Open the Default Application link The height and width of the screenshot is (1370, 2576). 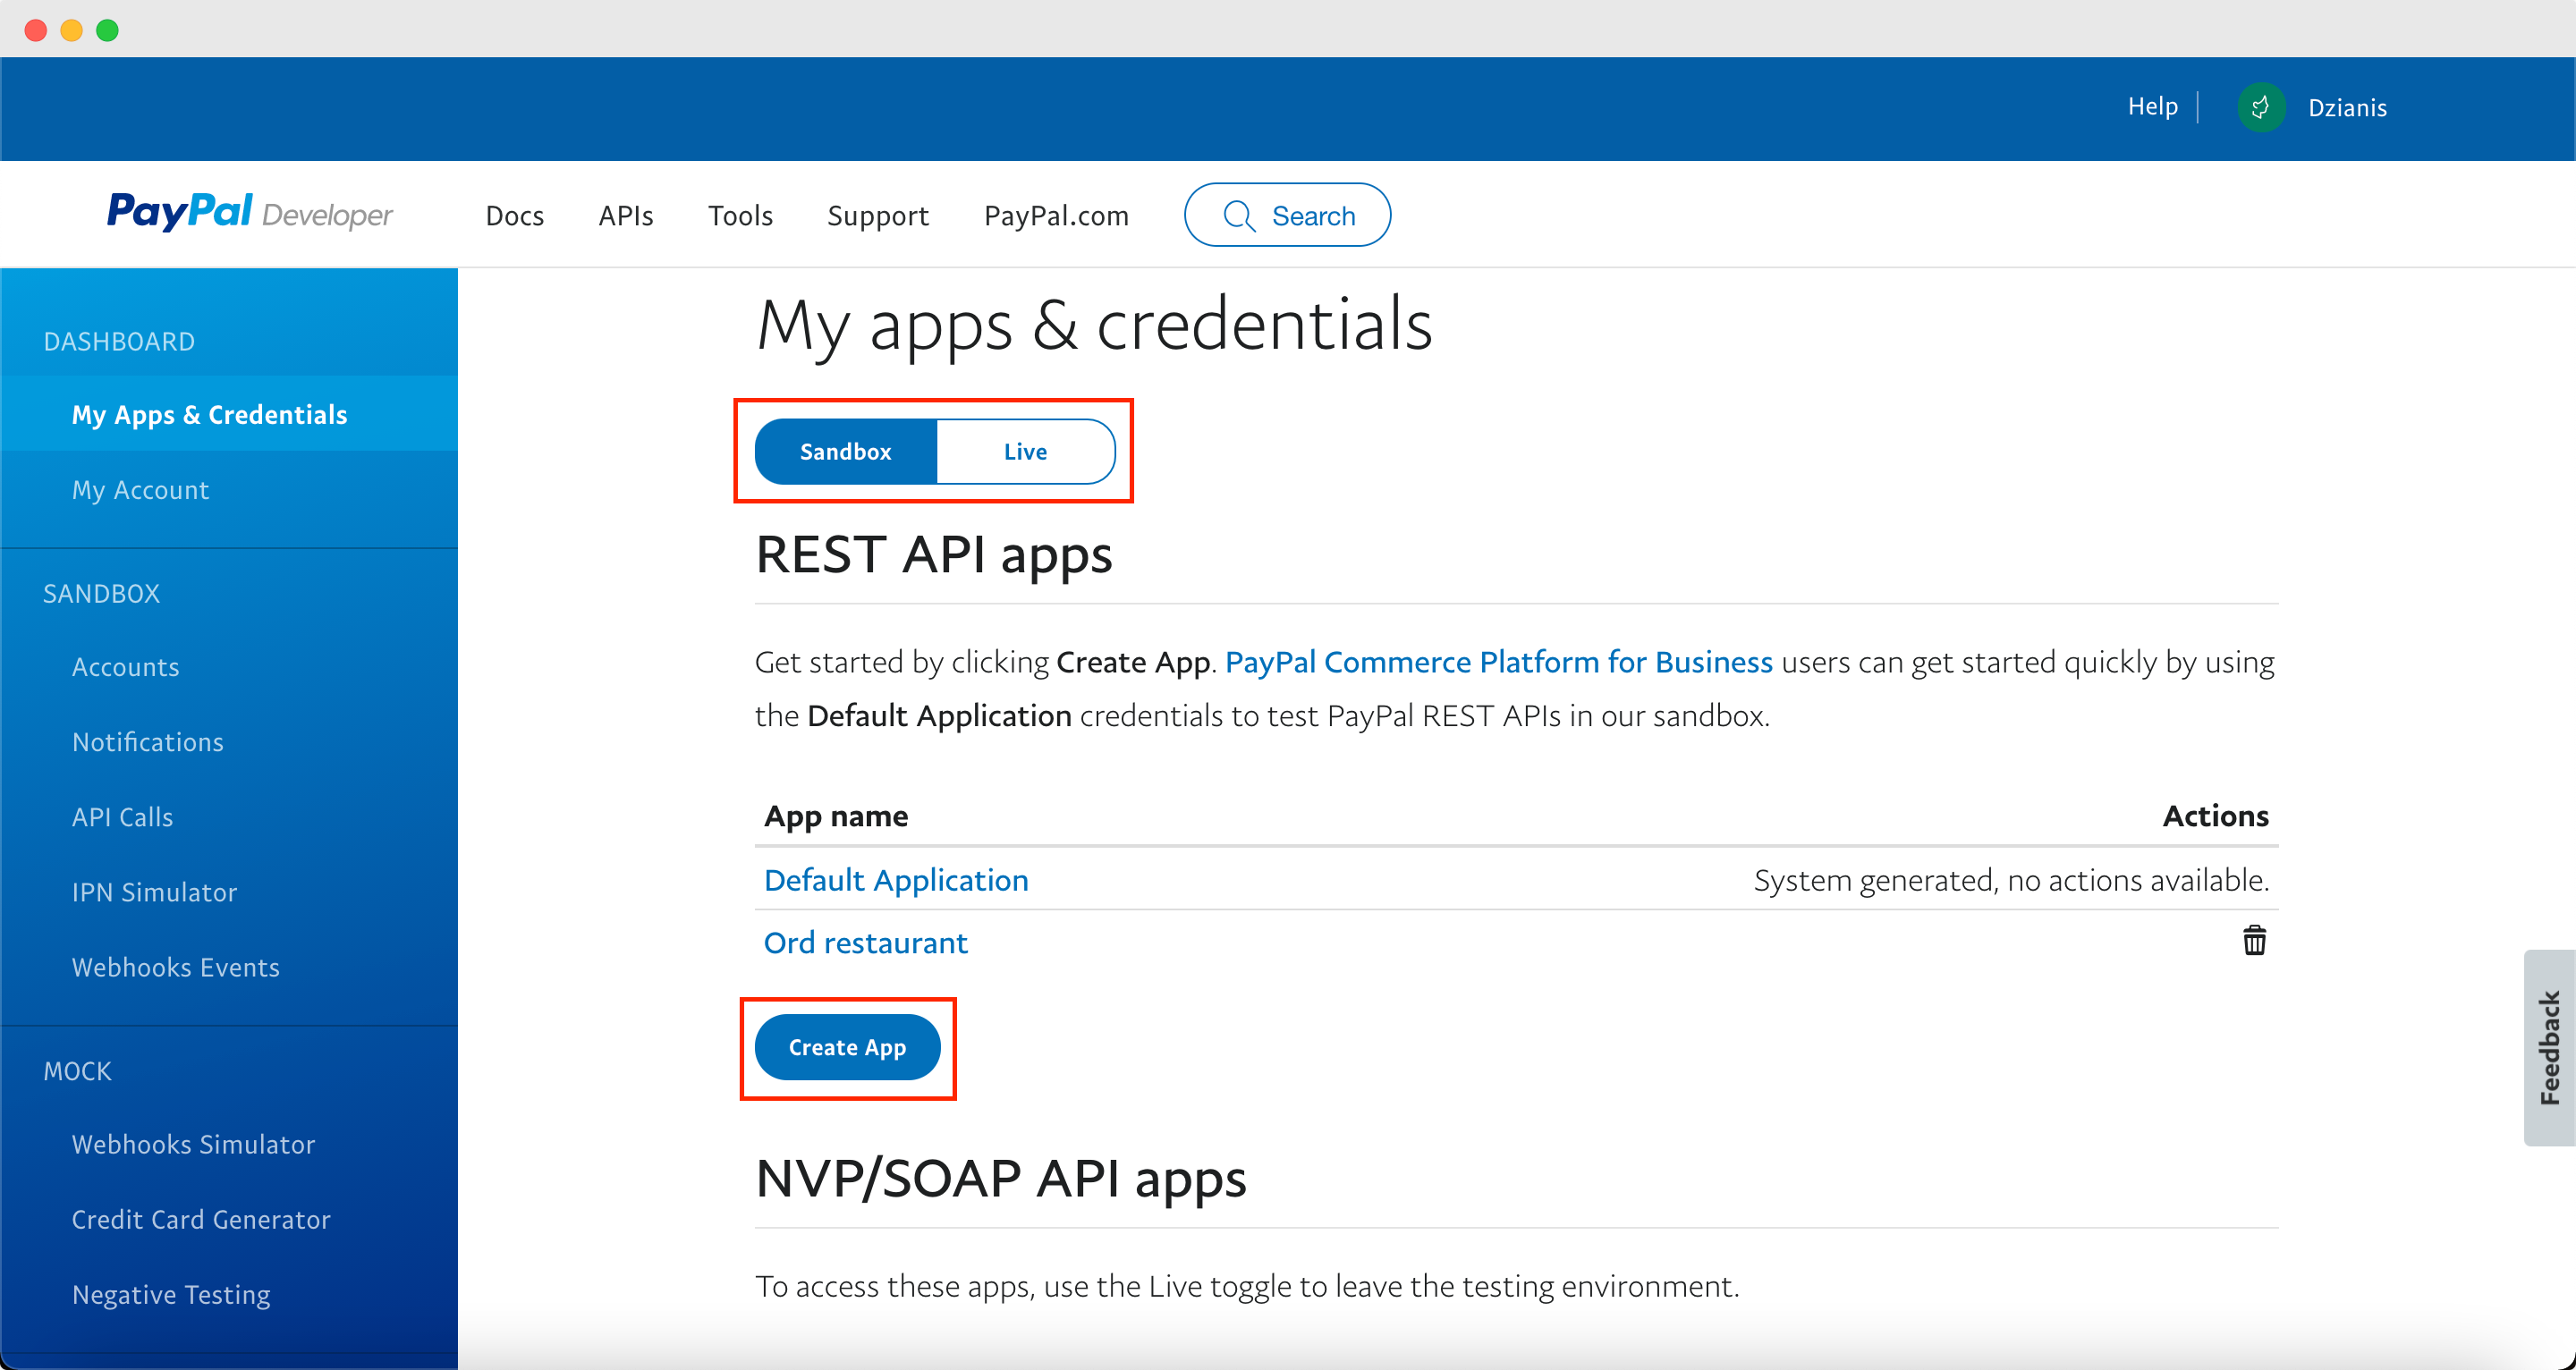[x=896, y=880]
